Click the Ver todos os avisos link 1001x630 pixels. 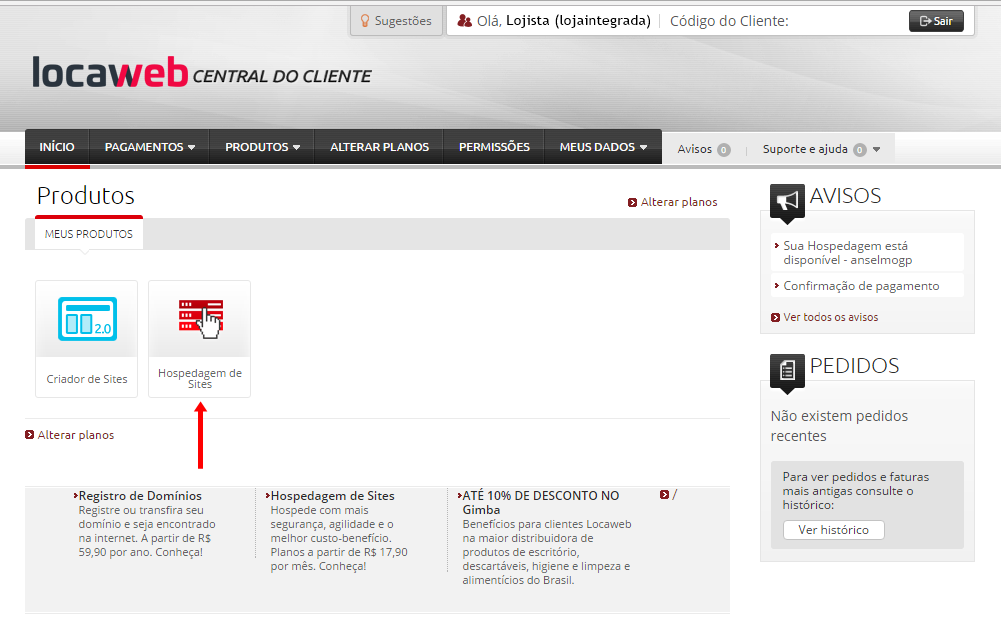(x=831, y=317)
